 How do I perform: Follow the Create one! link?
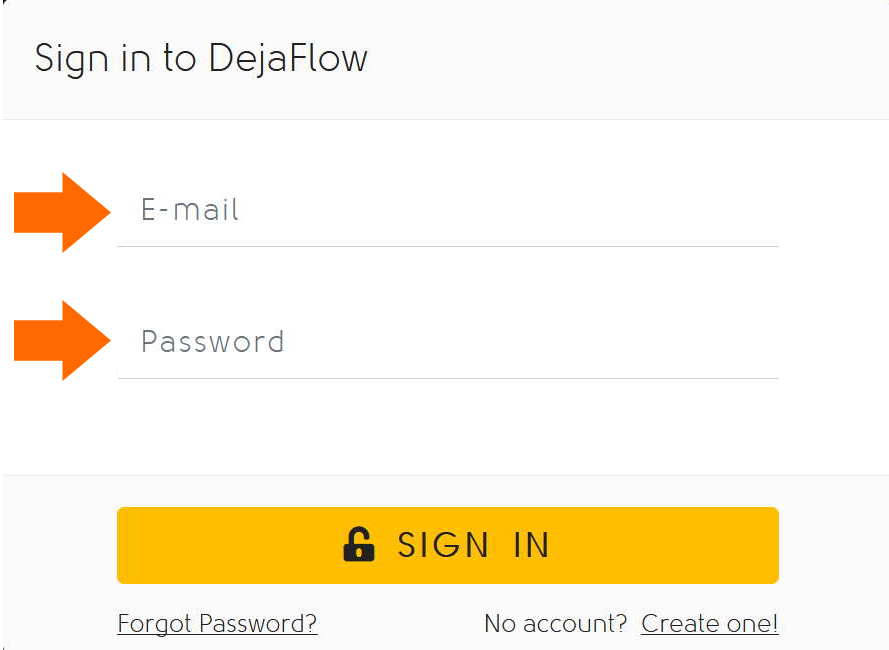[x=709, y=623]
